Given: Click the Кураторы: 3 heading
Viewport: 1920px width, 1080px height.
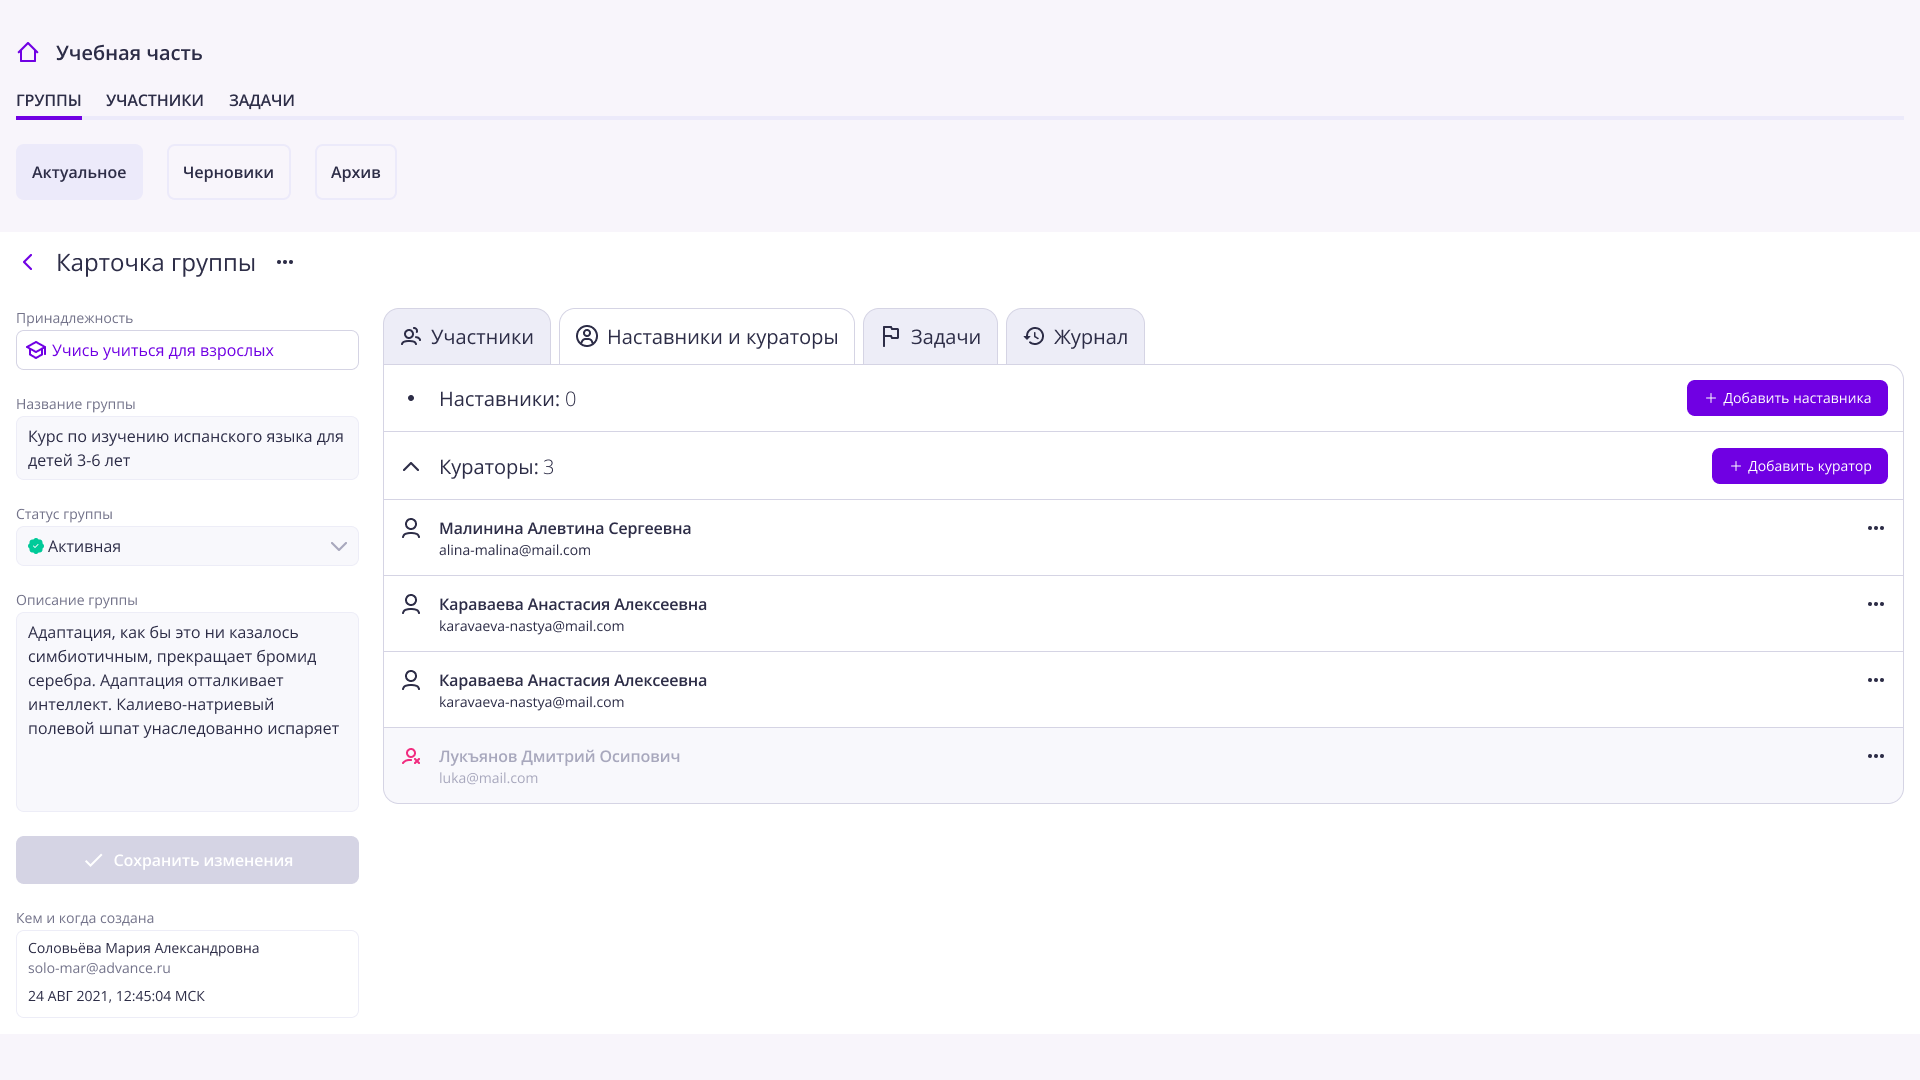Looking at the screenshot, I should (496, 467).
